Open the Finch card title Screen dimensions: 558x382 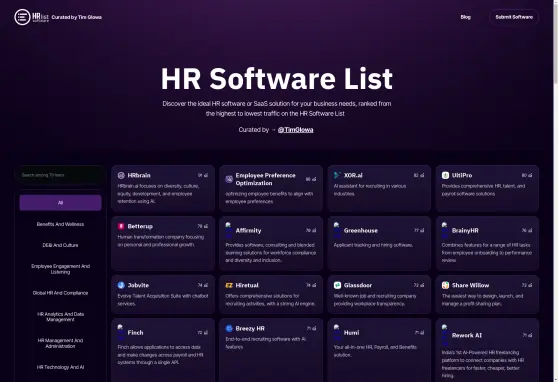[x=135, y=333]
